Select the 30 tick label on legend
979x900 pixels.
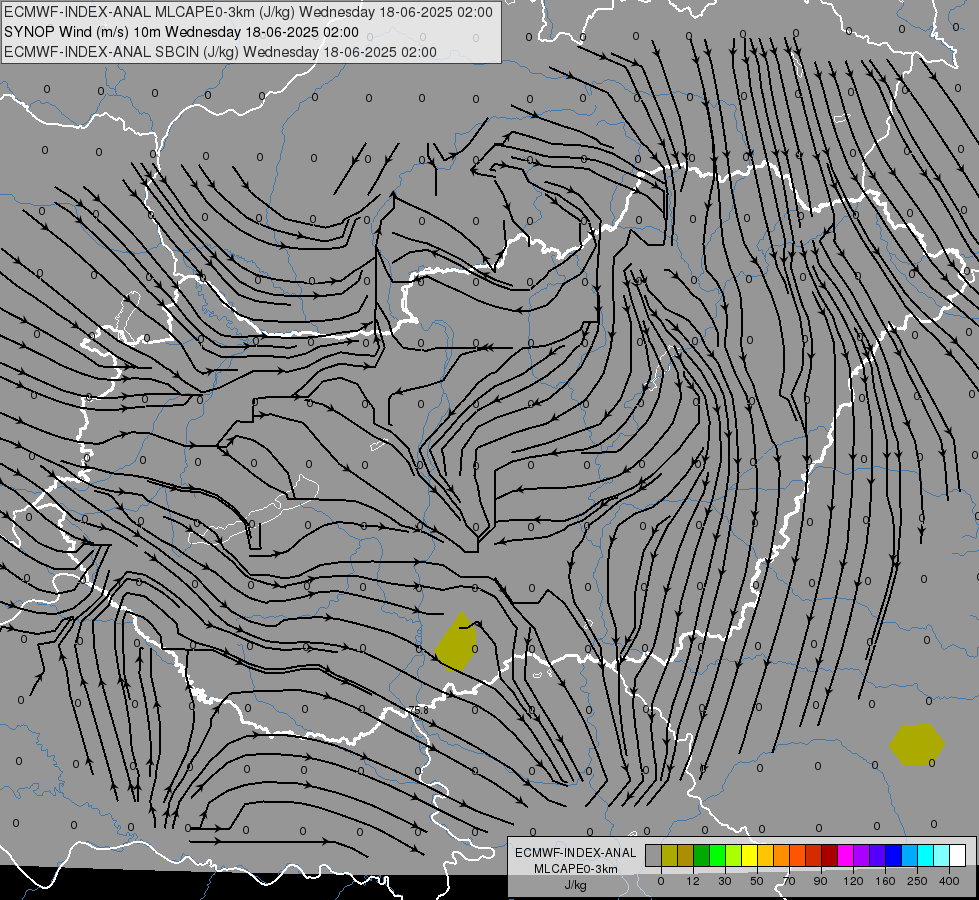pos(725,881)
